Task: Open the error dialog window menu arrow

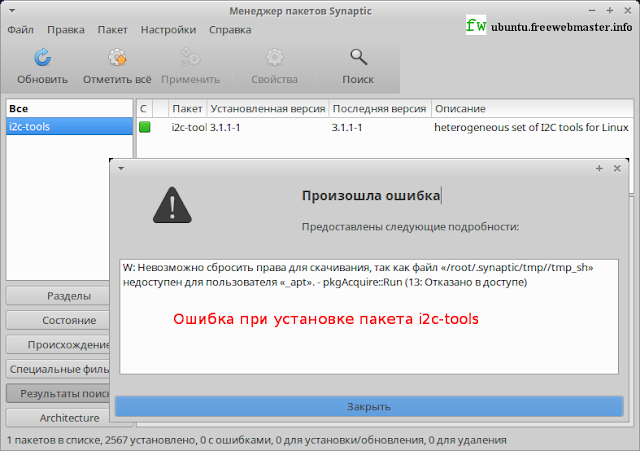Action: click(121, 169)
